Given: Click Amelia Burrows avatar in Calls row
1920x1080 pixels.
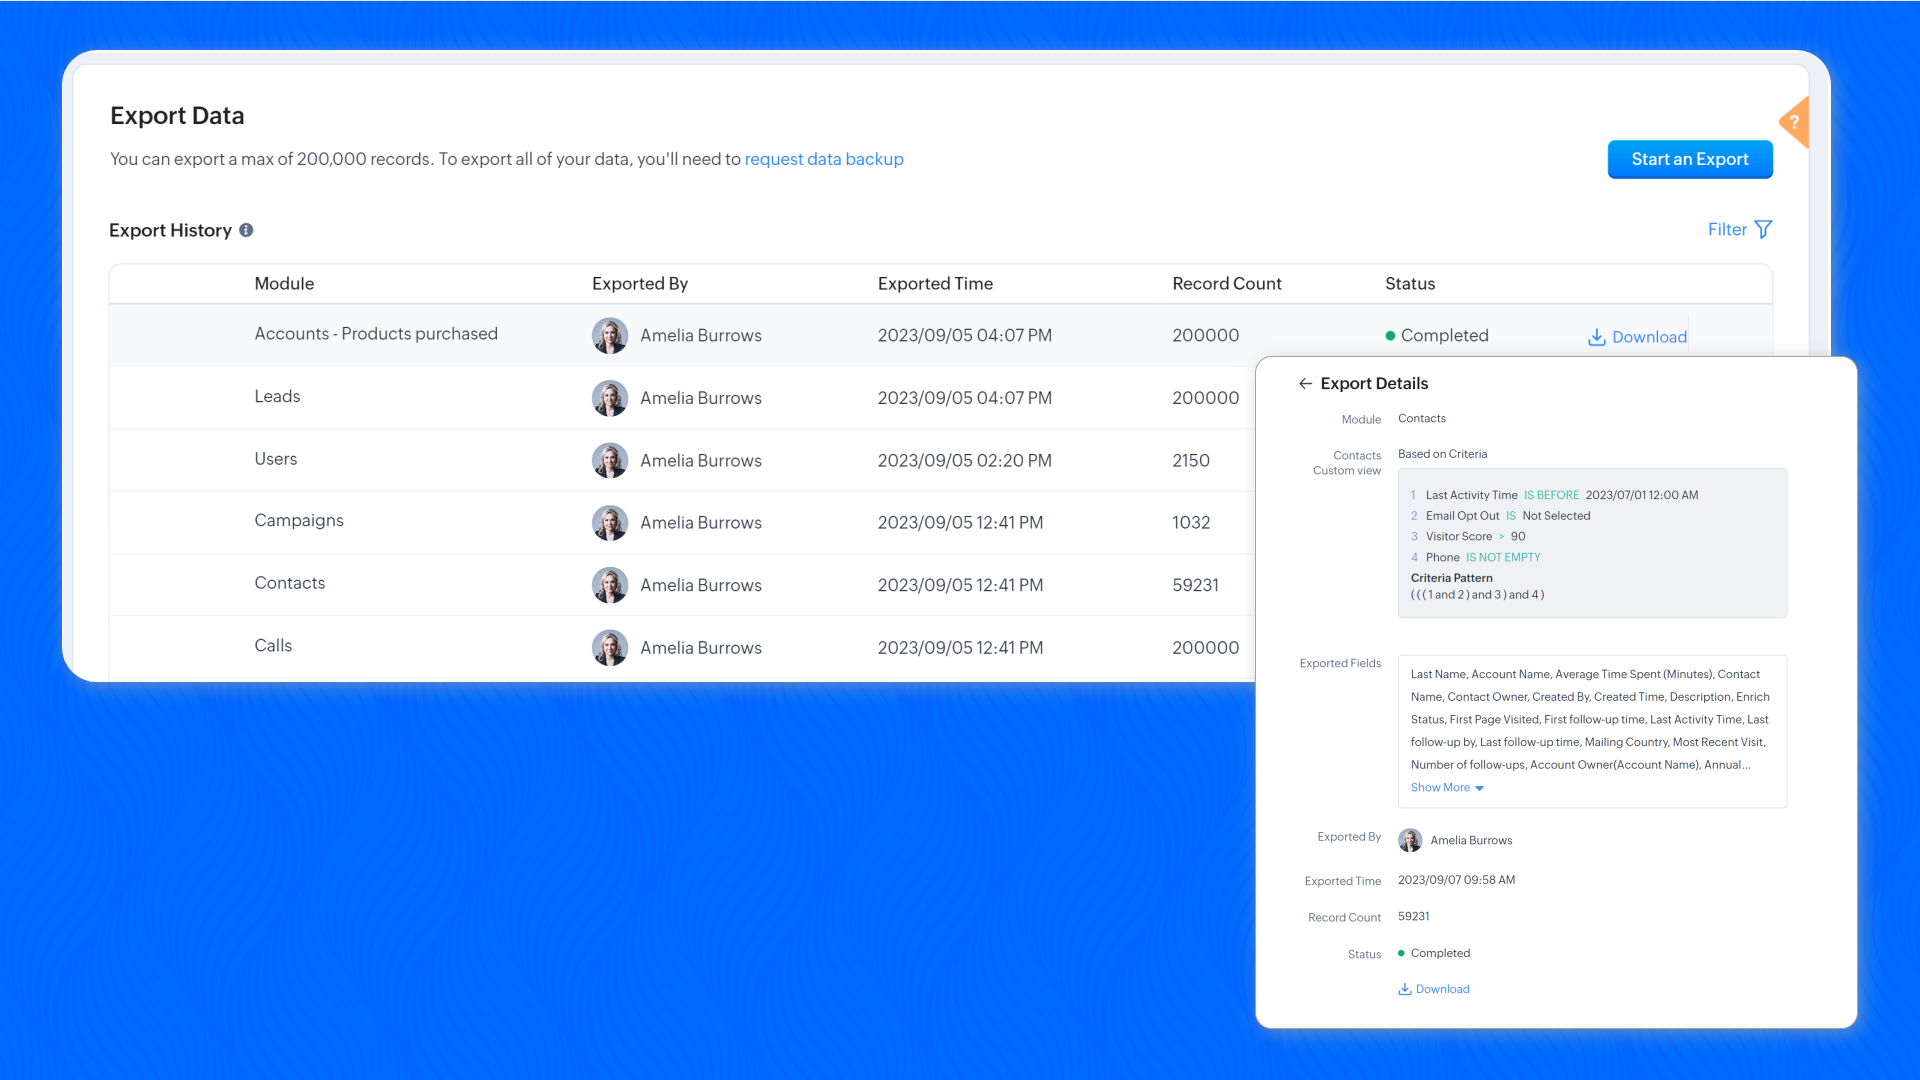Looking at the screenshot, I should point(609,648).
